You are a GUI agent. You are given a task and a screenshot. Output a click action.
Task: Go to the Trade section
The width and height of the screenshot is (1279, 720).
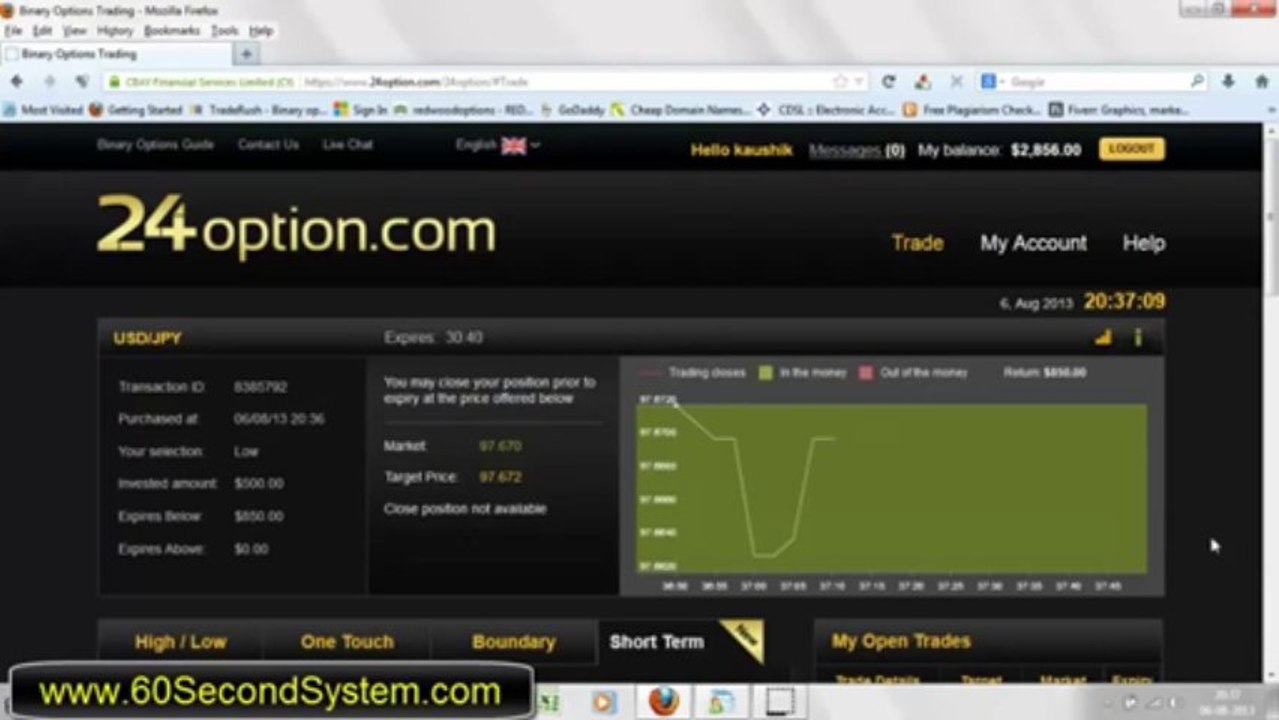coord(917,243)
